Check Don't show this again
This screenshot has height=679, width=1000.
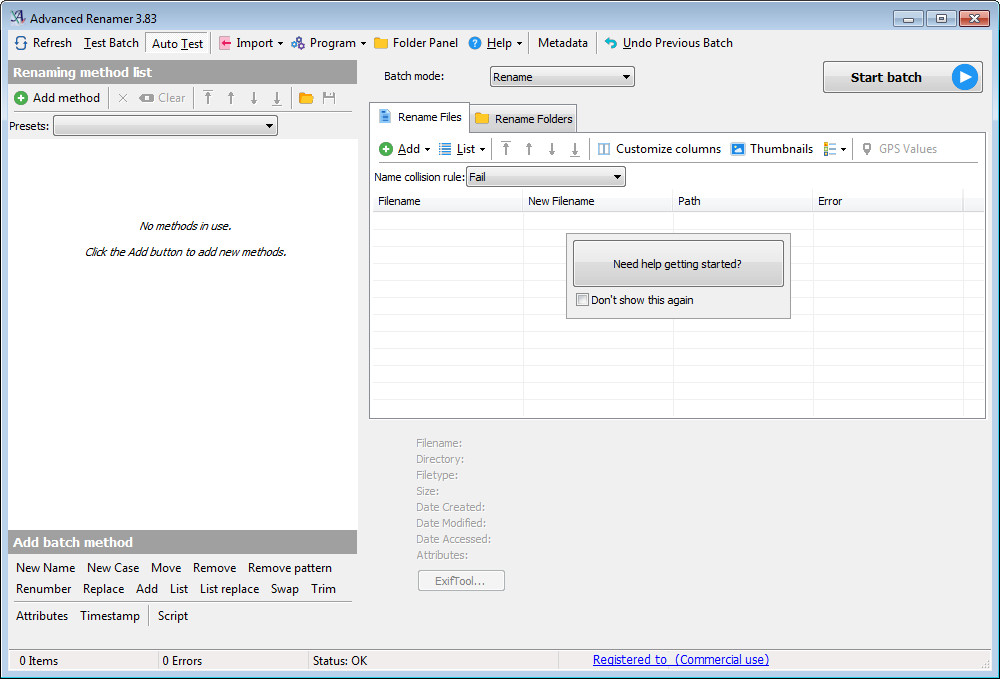coord(582,300)
